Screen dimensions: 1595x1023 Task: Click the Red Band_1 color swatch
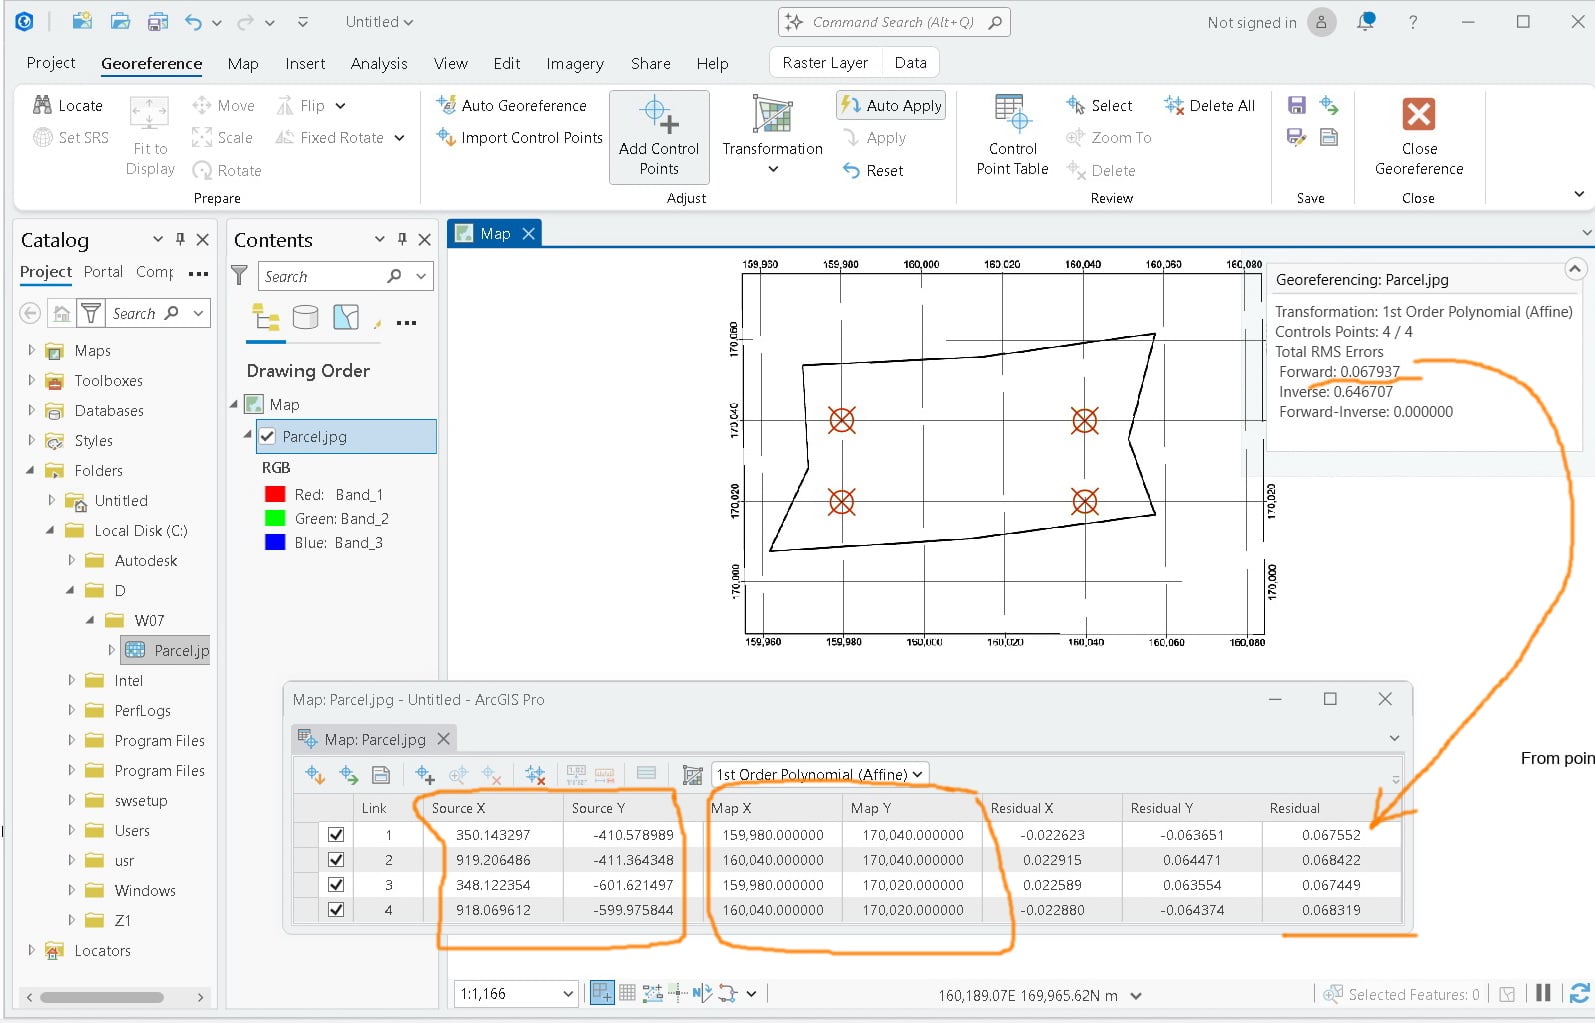tap(275, 494)
